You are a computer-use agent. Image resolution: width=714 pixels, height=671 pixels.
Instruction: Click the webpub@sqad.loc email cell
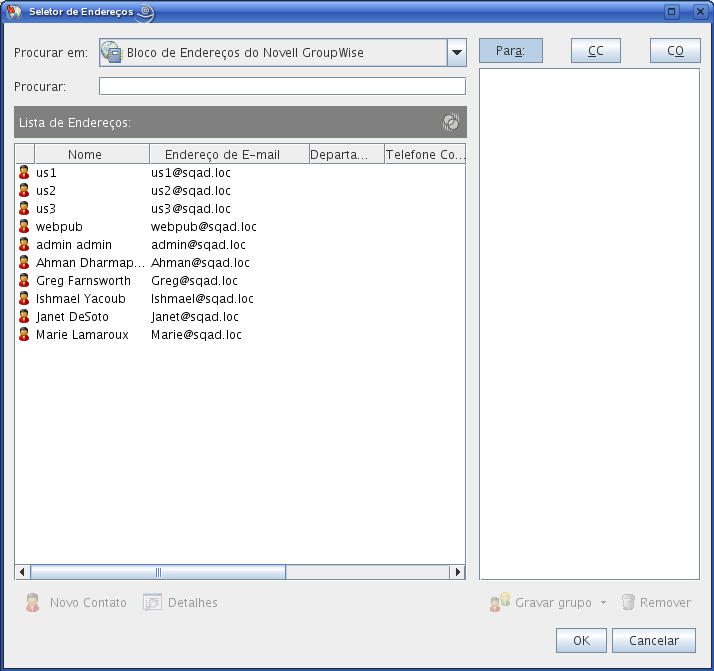(x=204, y=226)
